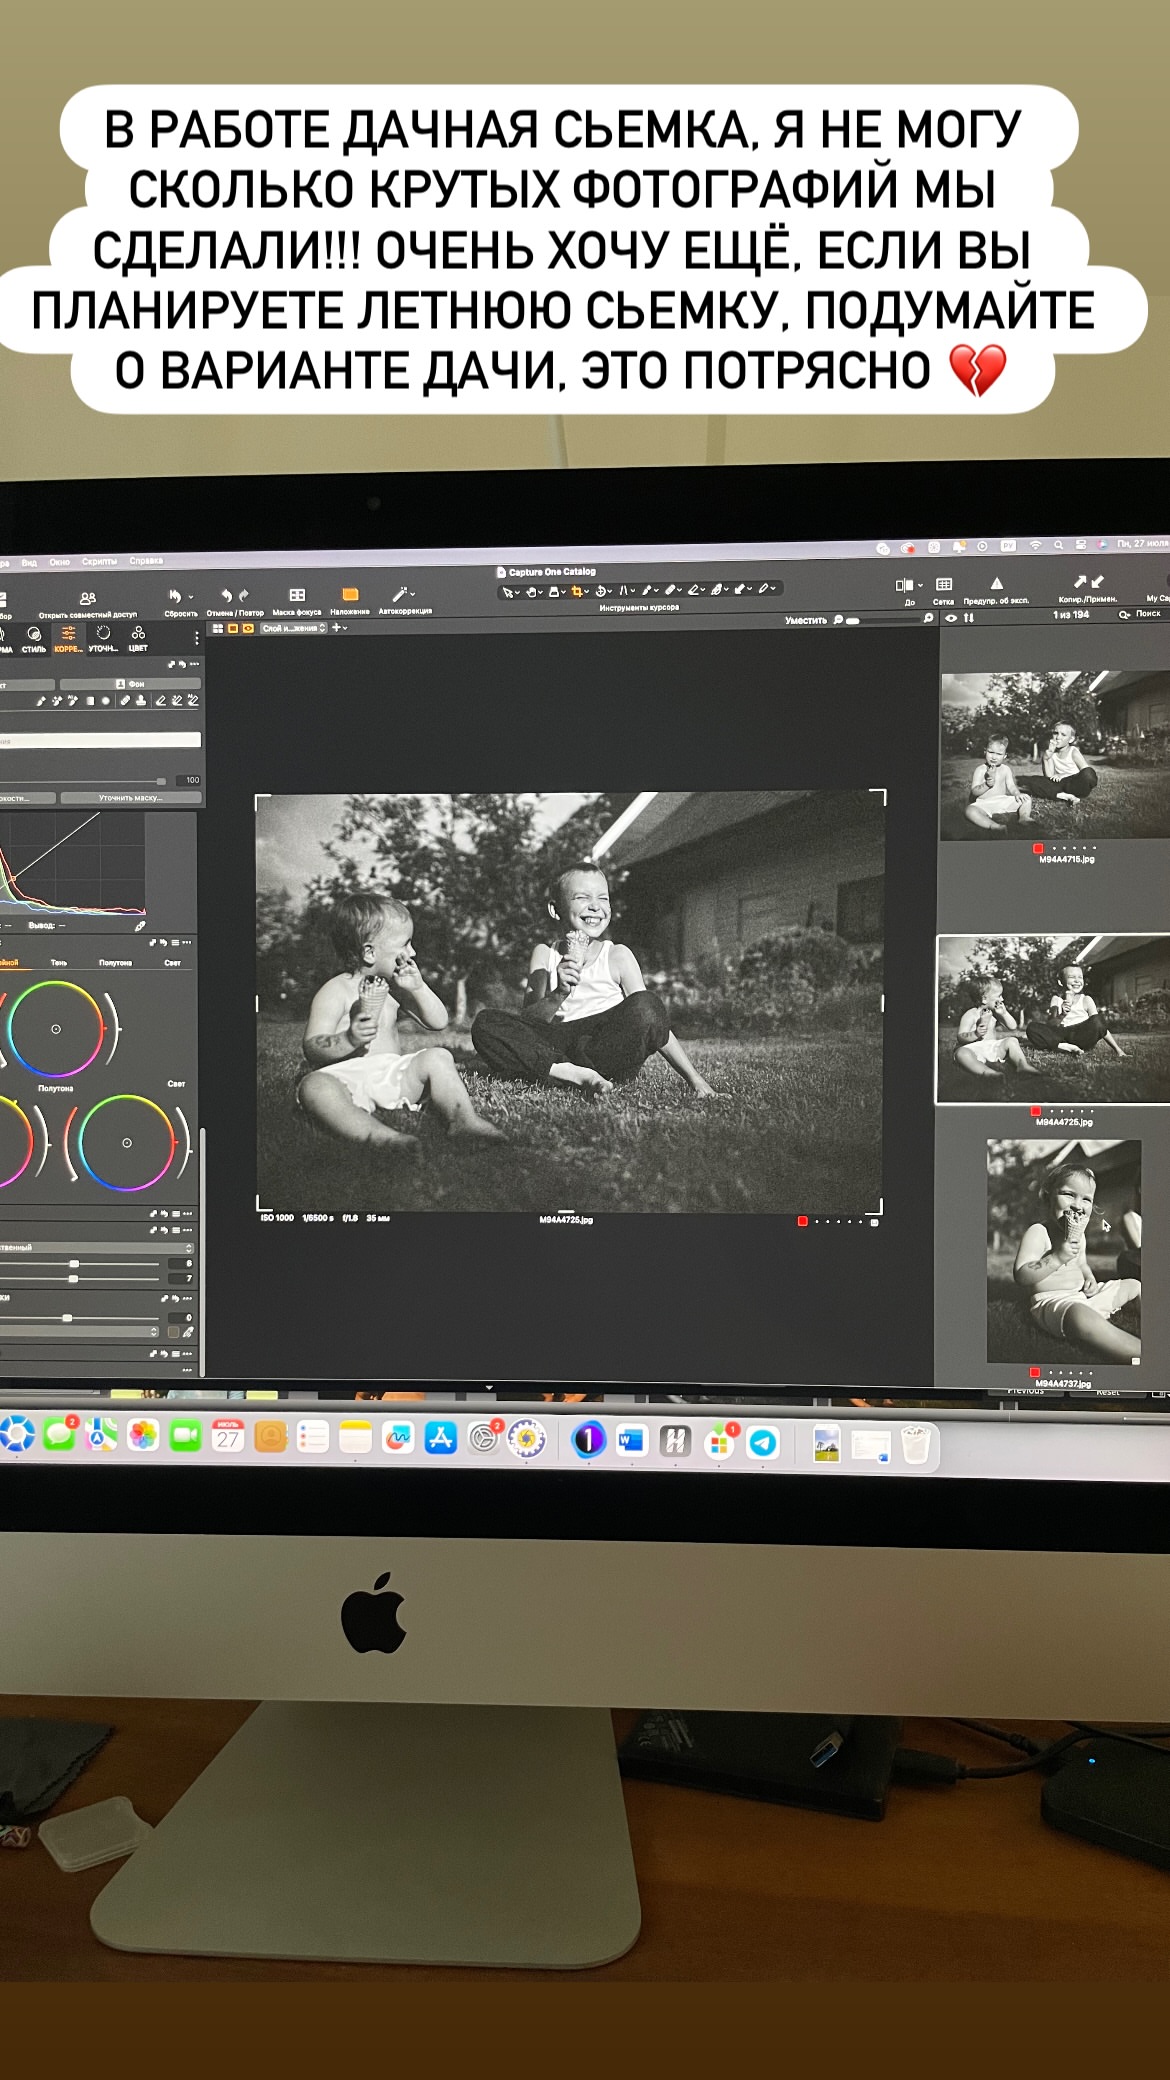Click the white layer name input field
The width and height of the screenshot is (1170, 2080).
[x=100, y=740]
